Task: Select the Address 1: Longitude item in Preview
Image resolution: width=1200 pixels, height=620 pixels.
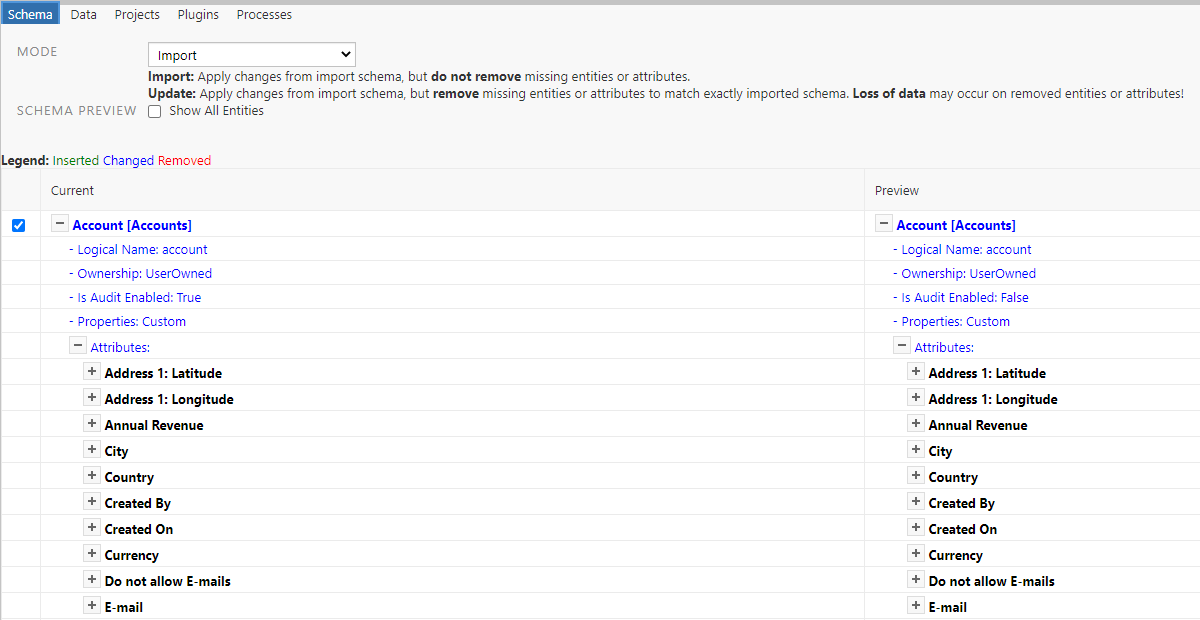Action: [992, 399]
